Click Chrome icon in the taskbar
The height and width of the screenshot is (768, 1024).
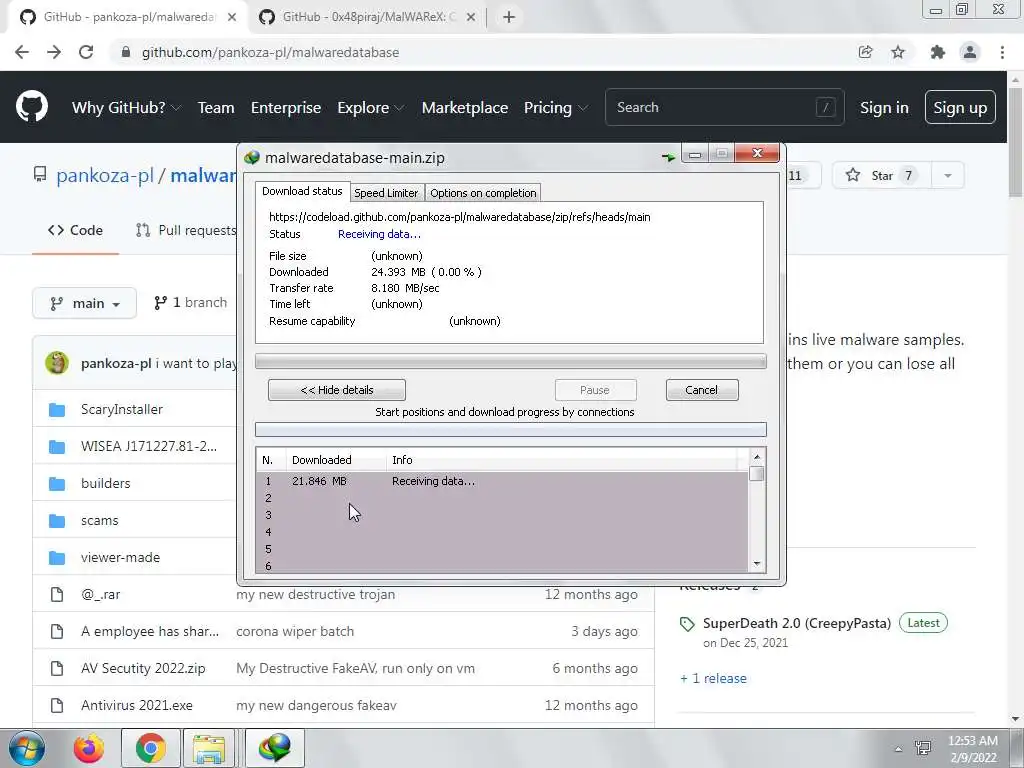[x=151, y=748]
